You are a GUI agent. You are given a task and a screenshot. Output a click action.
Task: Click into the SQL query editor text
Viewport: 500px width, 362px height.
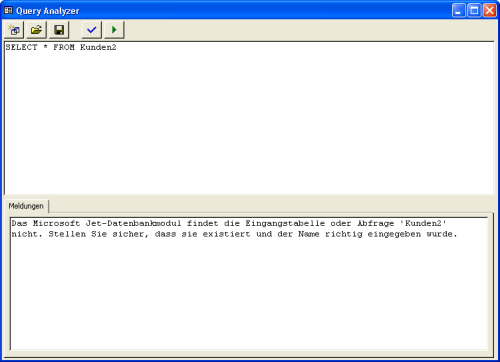click(x=249, y=118)
